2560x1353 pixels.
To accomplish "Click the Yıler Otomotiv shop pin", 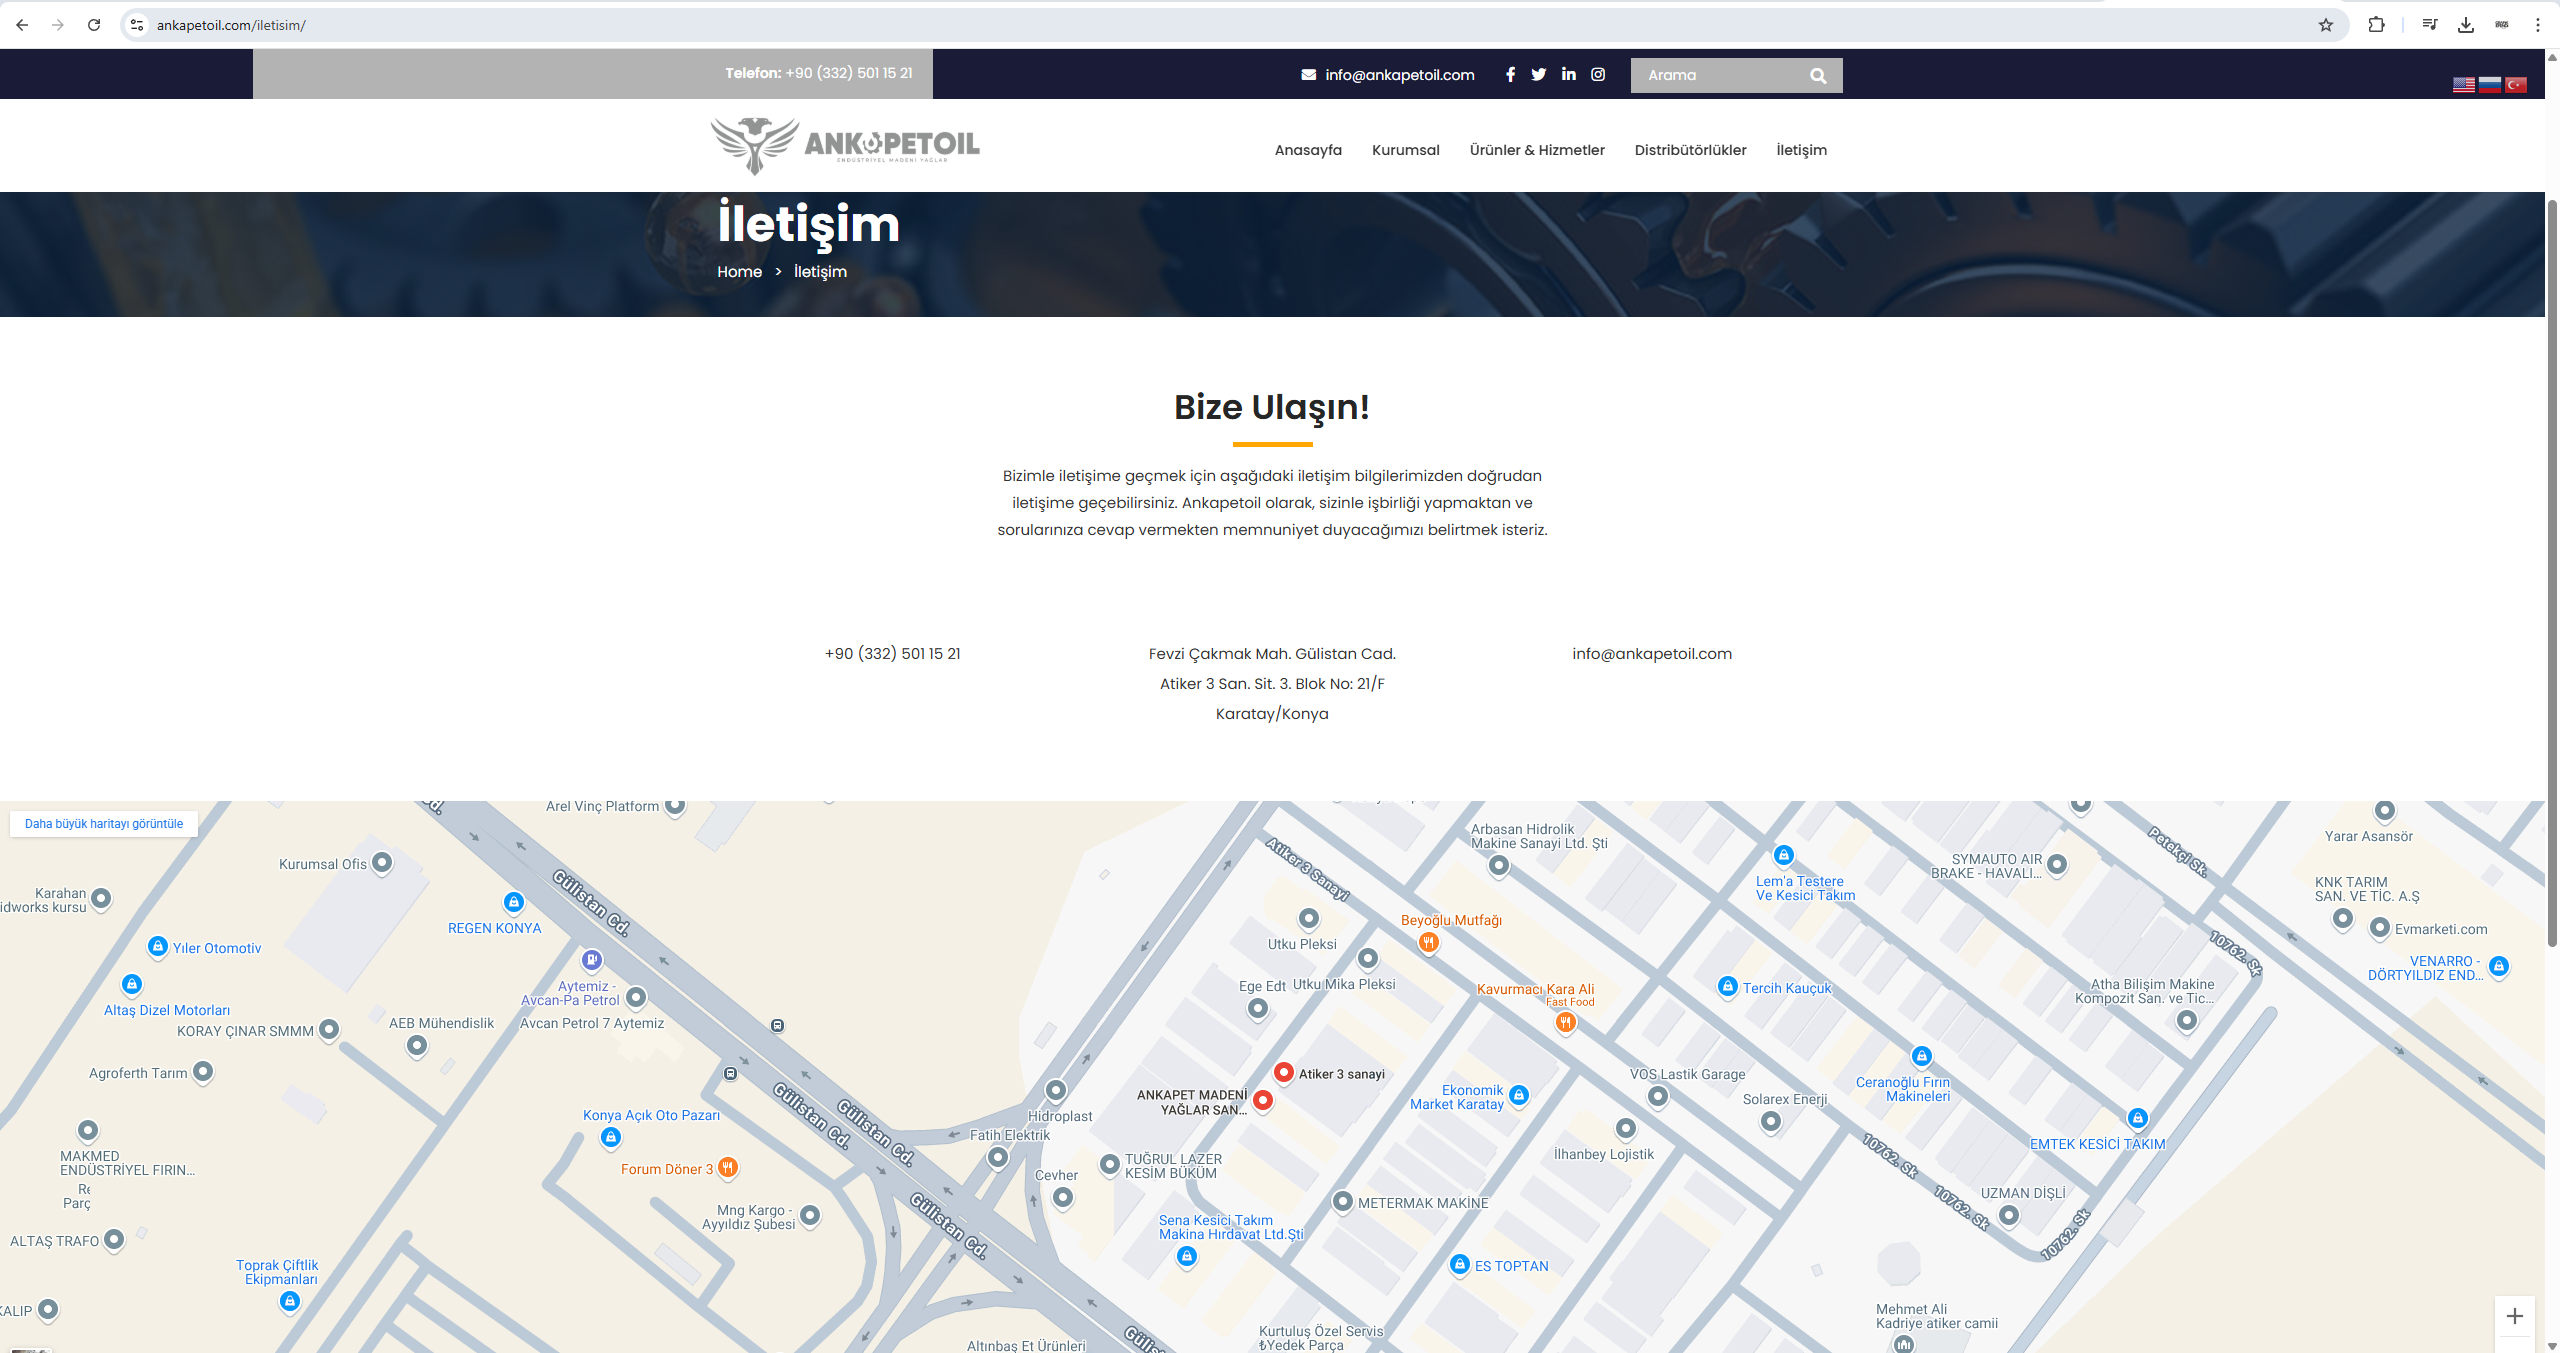I will pyautogui.click(x=157, y=946).
